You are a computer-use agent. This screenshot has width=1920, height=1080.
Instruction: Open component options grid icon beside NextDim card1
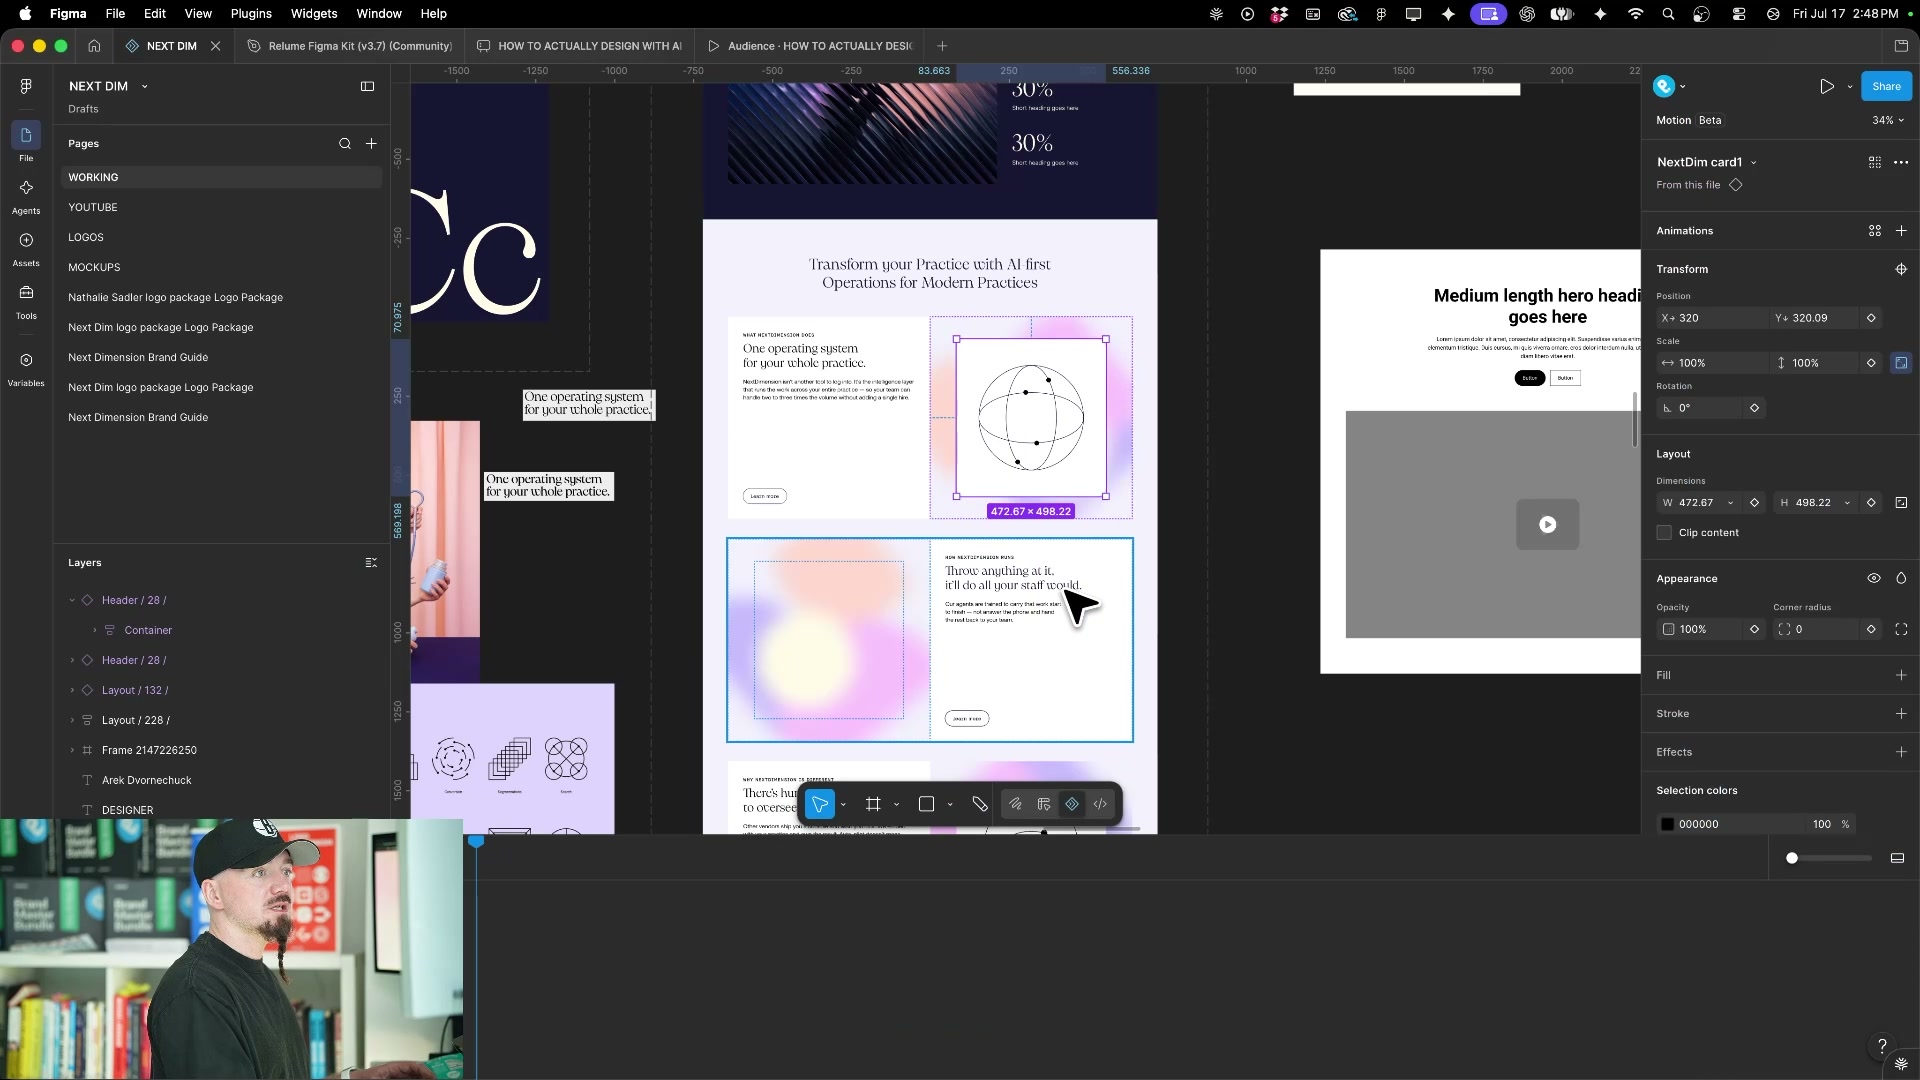1875,162
